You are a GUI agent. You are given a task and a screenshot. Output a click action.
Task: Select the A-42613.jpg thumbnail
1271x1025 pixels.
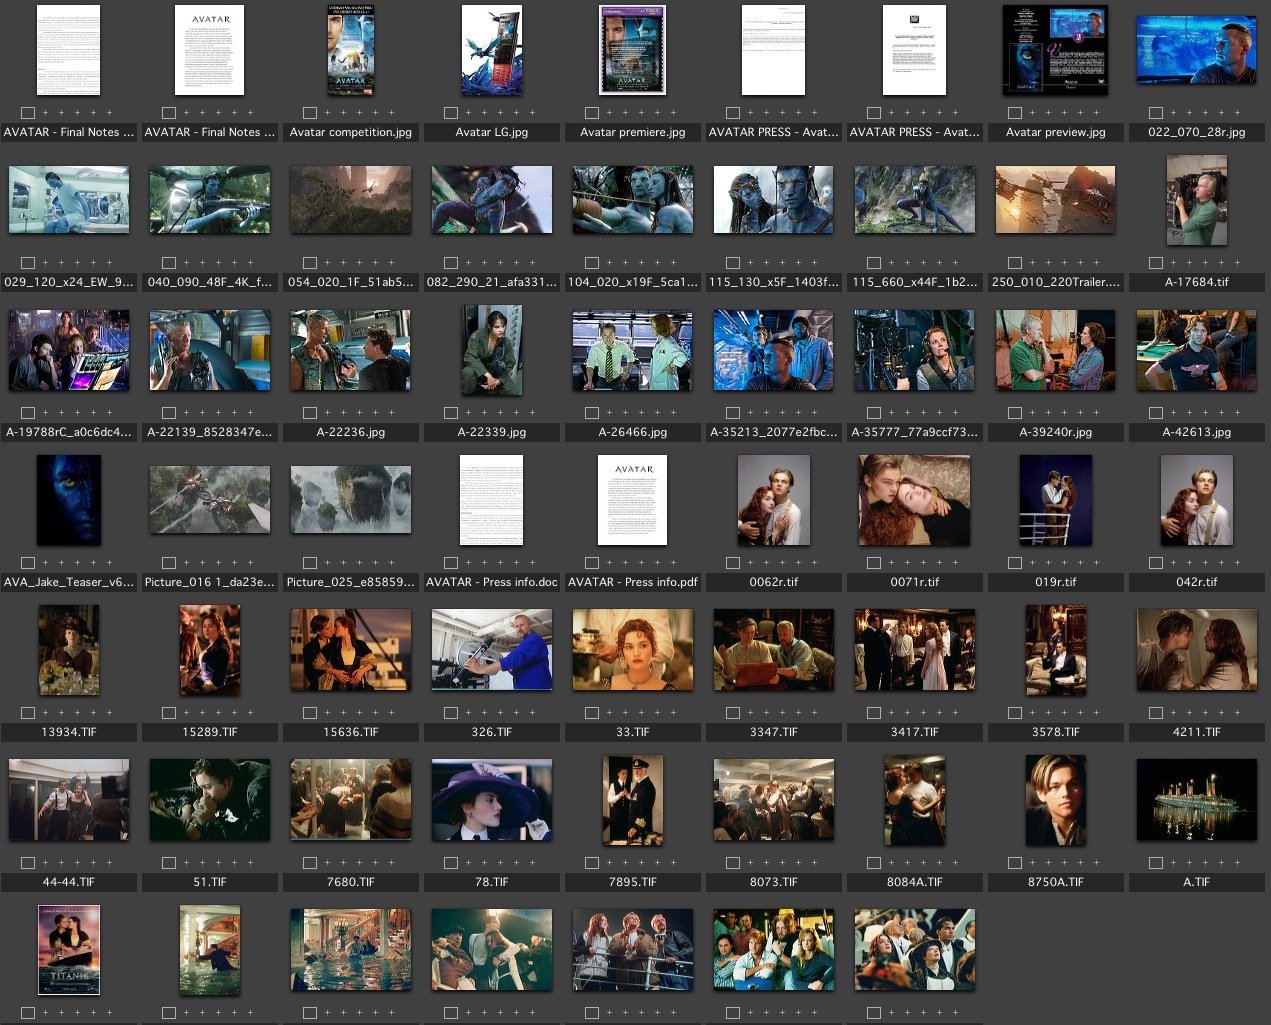click(1196, 350)
